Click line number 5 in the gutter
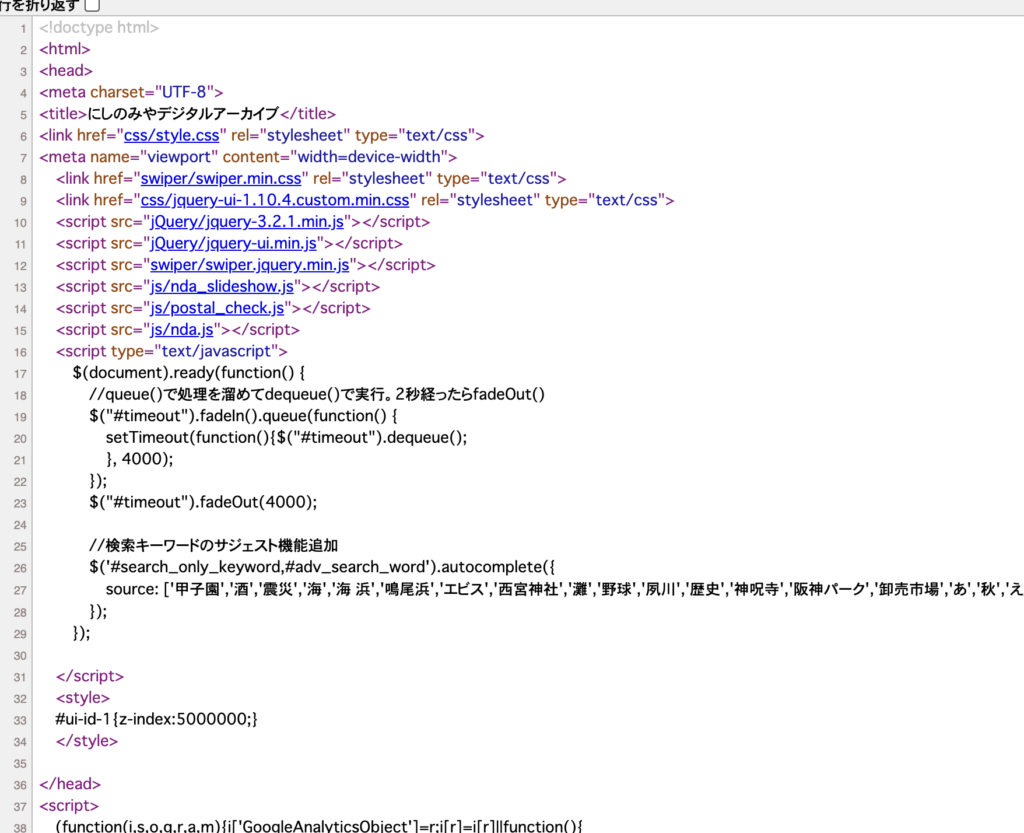 [x=24, y=115]
